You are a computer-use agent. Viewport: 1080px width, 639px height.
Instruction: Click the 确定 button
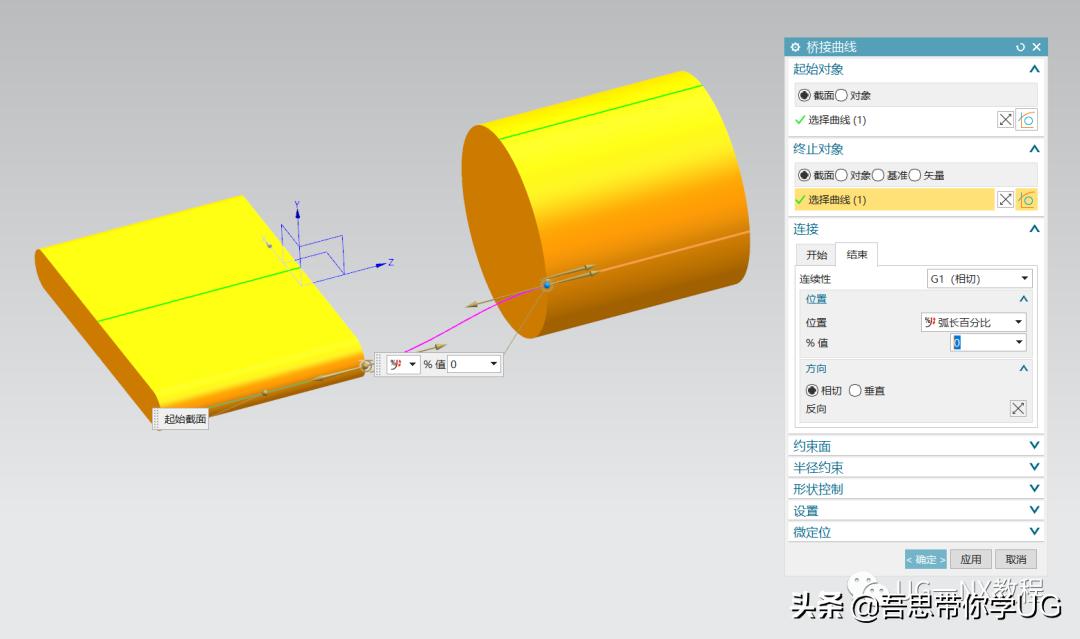tap(925, 559)
